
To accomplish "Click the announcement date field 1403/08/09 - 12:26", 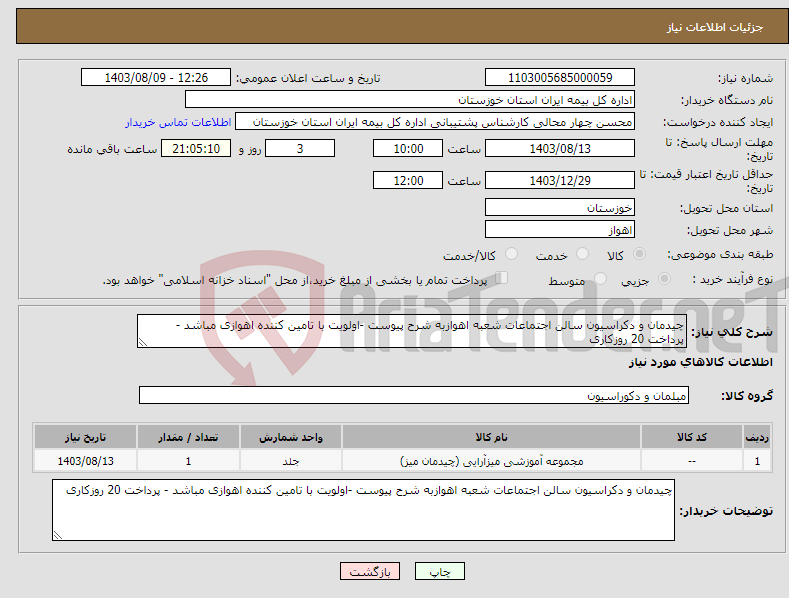I will pyautogui.click(x=155, y=78).
